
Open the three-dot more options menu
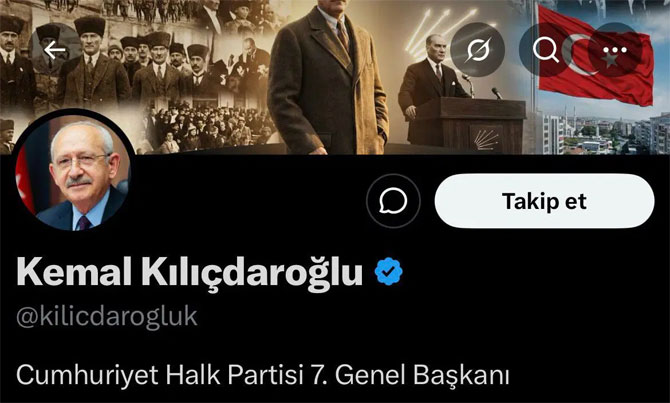coord(614,50)
